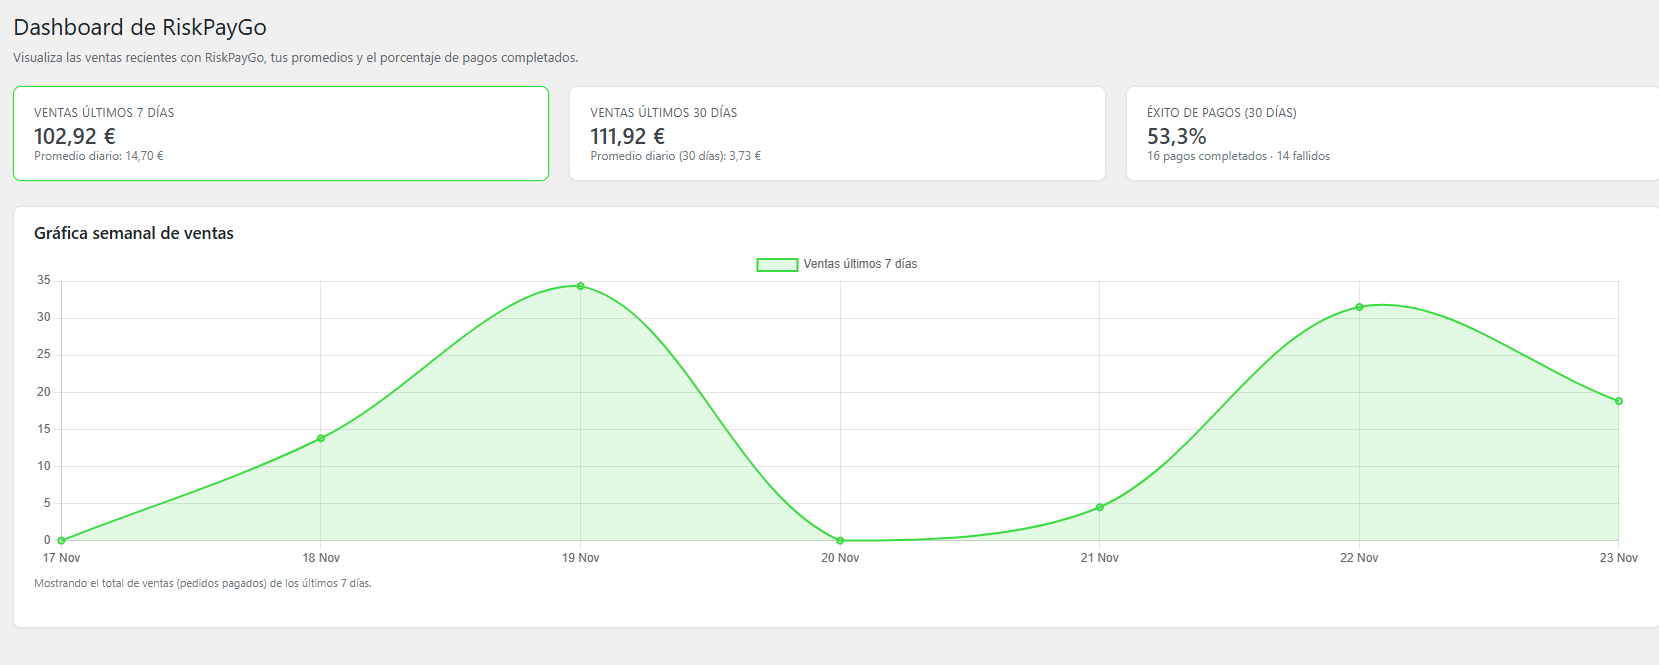Click the '111,92 €' monthly sales total
This screenshot has height=665, width=1659.
[627, 136]
